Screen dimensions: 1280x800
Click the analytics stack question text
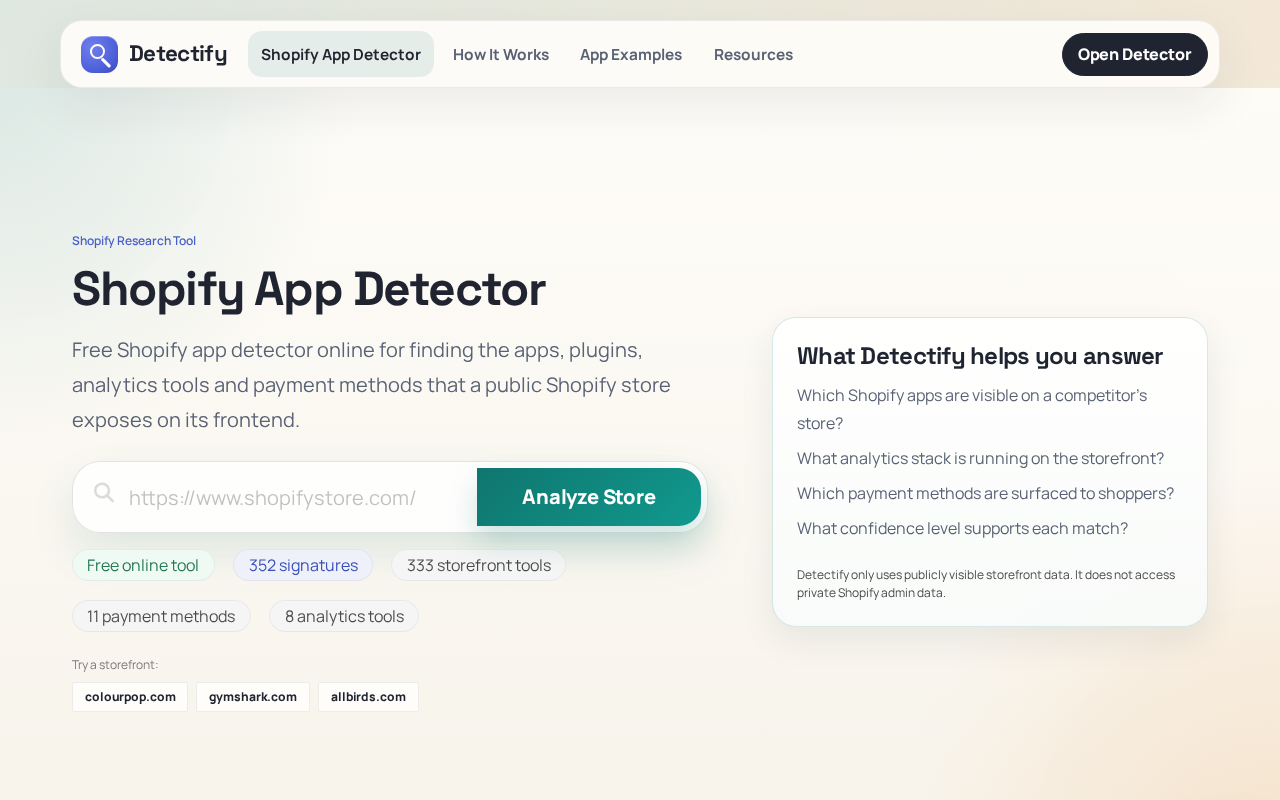(981, 458)
